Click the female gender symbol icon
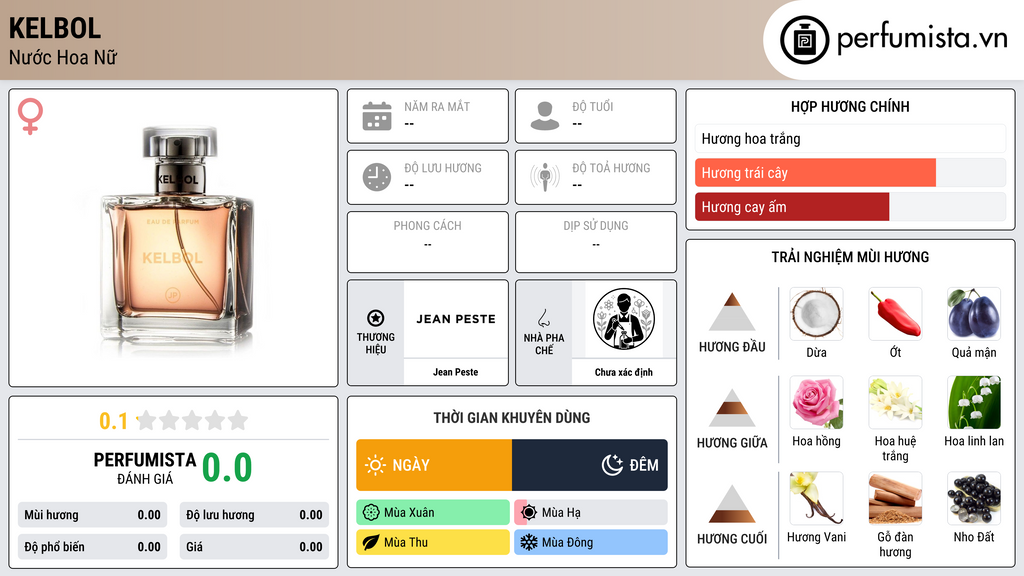This screenshot has height=576, width=1024. pyautogui.click(x=30, y=116)
